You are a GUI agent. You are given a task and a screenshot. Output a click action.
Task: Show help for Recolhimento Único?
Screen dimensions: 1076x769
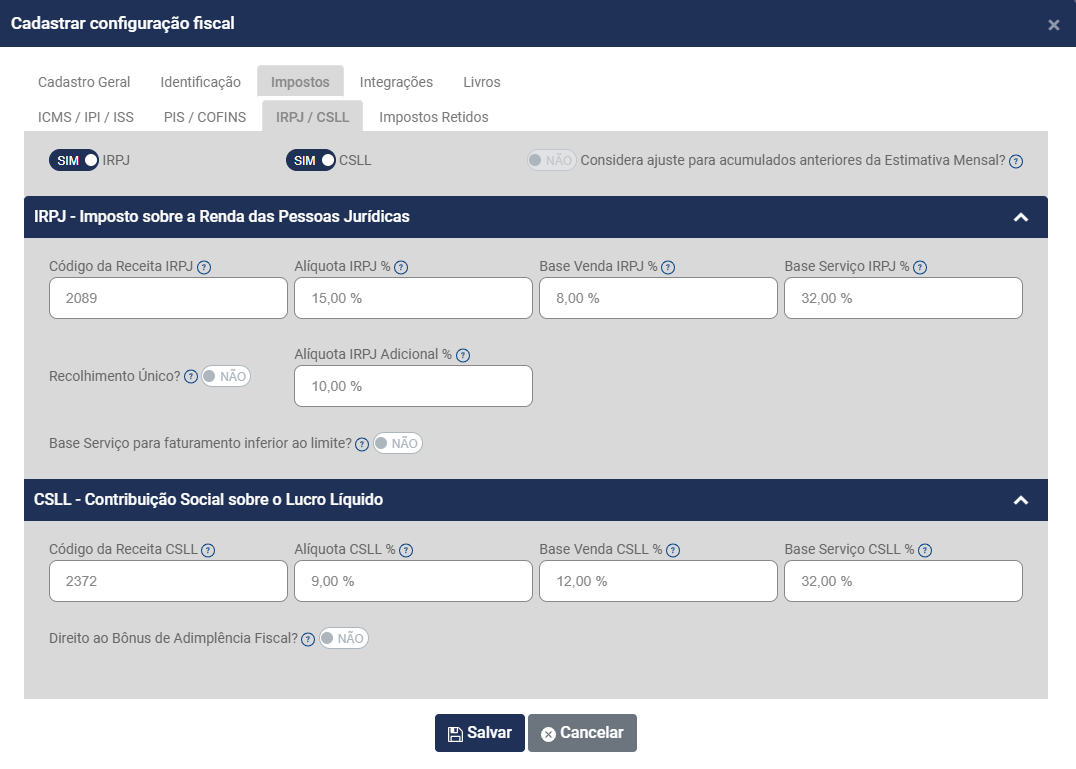(191, 377)
